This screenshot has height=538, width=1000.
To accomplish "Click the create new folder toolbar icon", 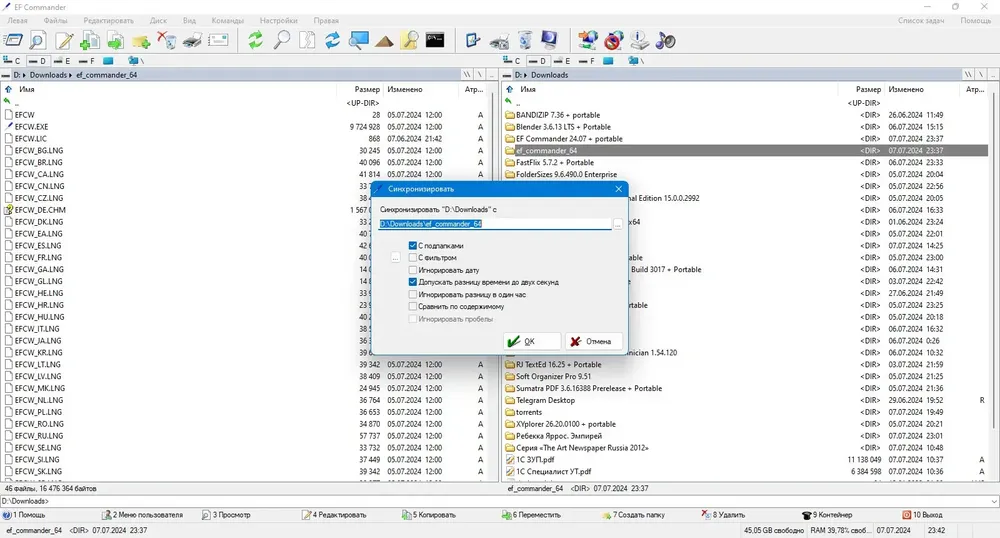I will [x=141, y=41].
